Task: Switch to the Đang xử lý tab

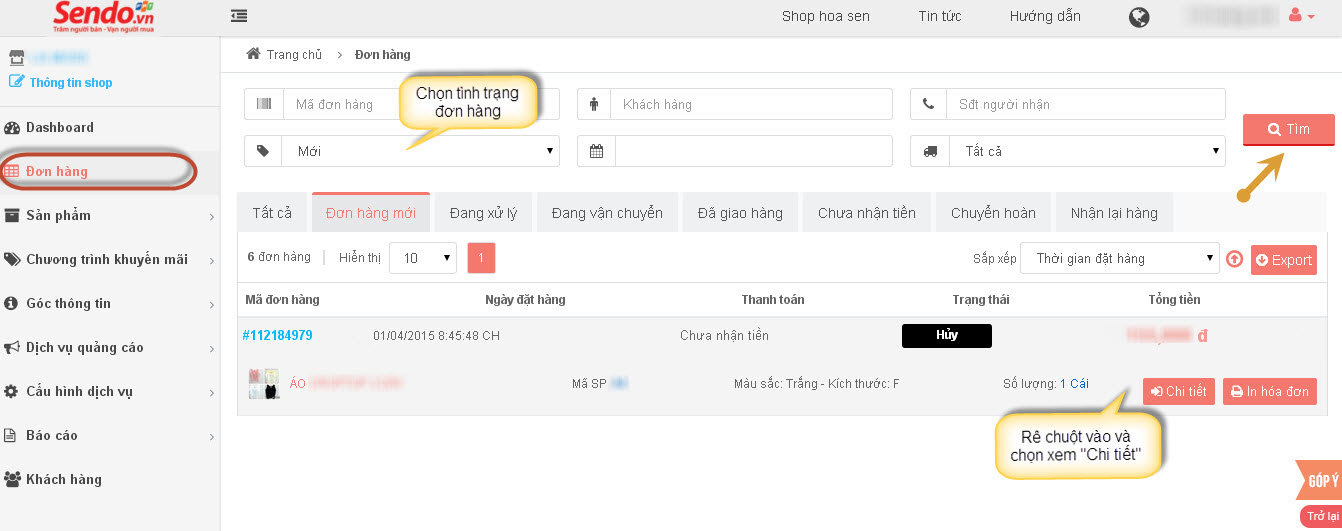Action: tap(483, 213)
